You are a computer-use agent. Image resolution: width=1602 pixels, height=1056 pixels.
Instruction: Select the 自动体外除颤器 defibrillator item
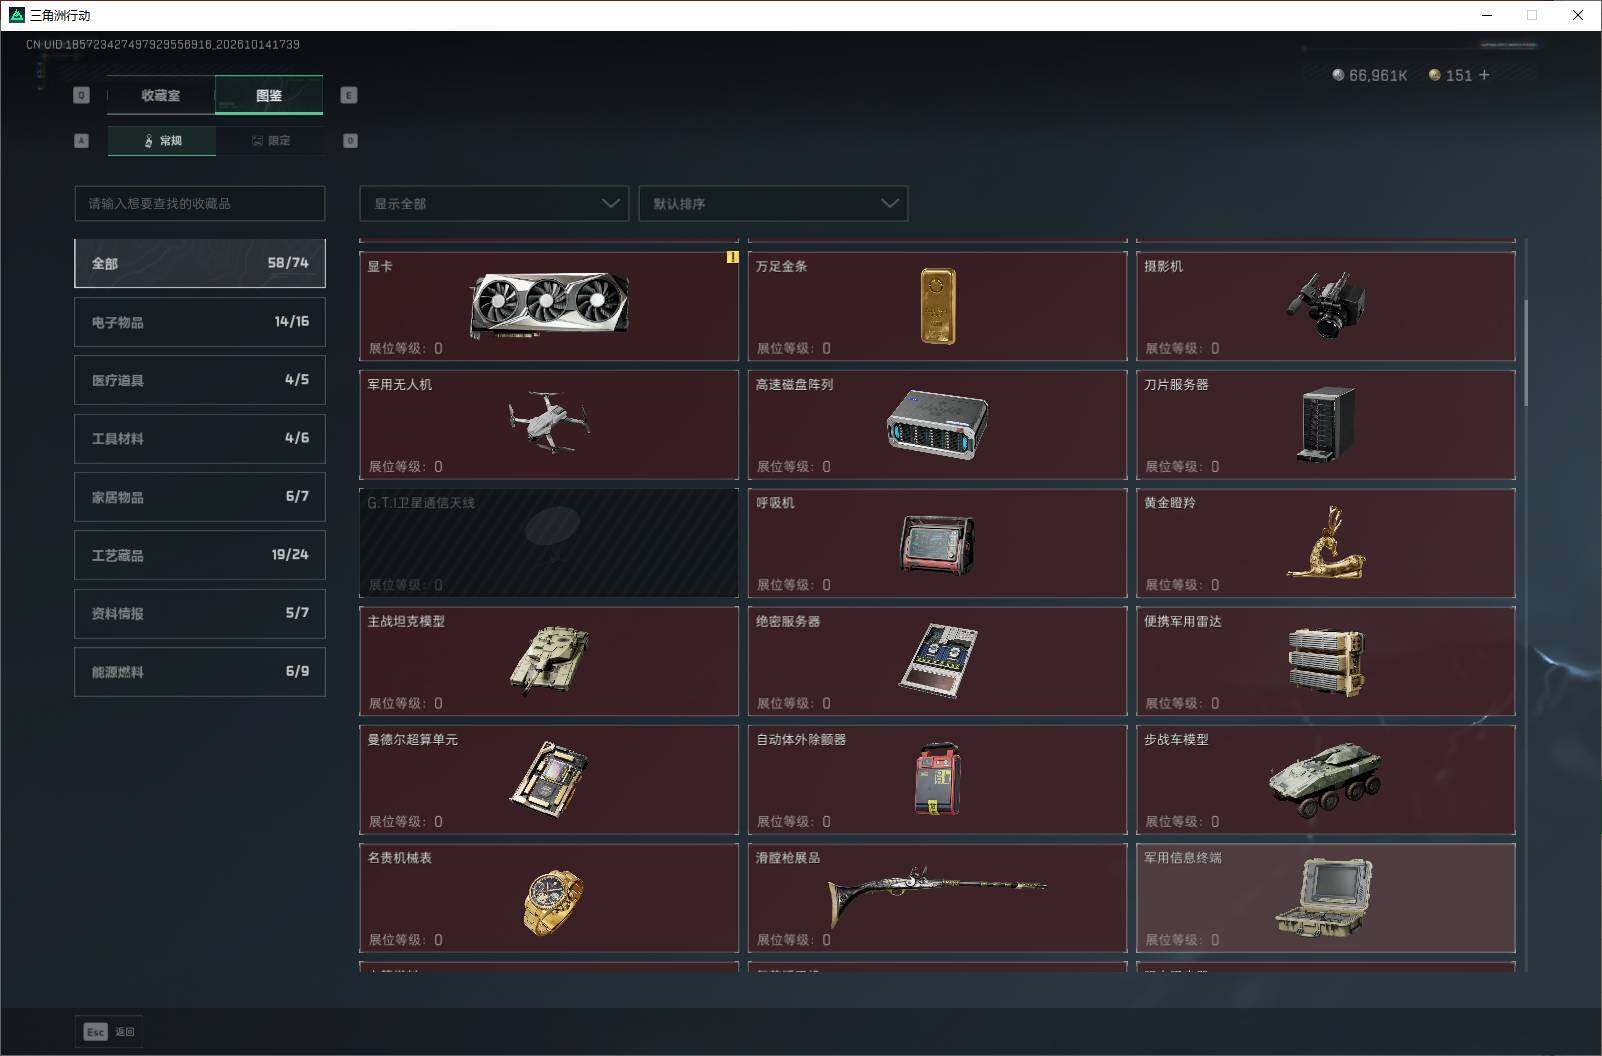[x=937, y=779]
